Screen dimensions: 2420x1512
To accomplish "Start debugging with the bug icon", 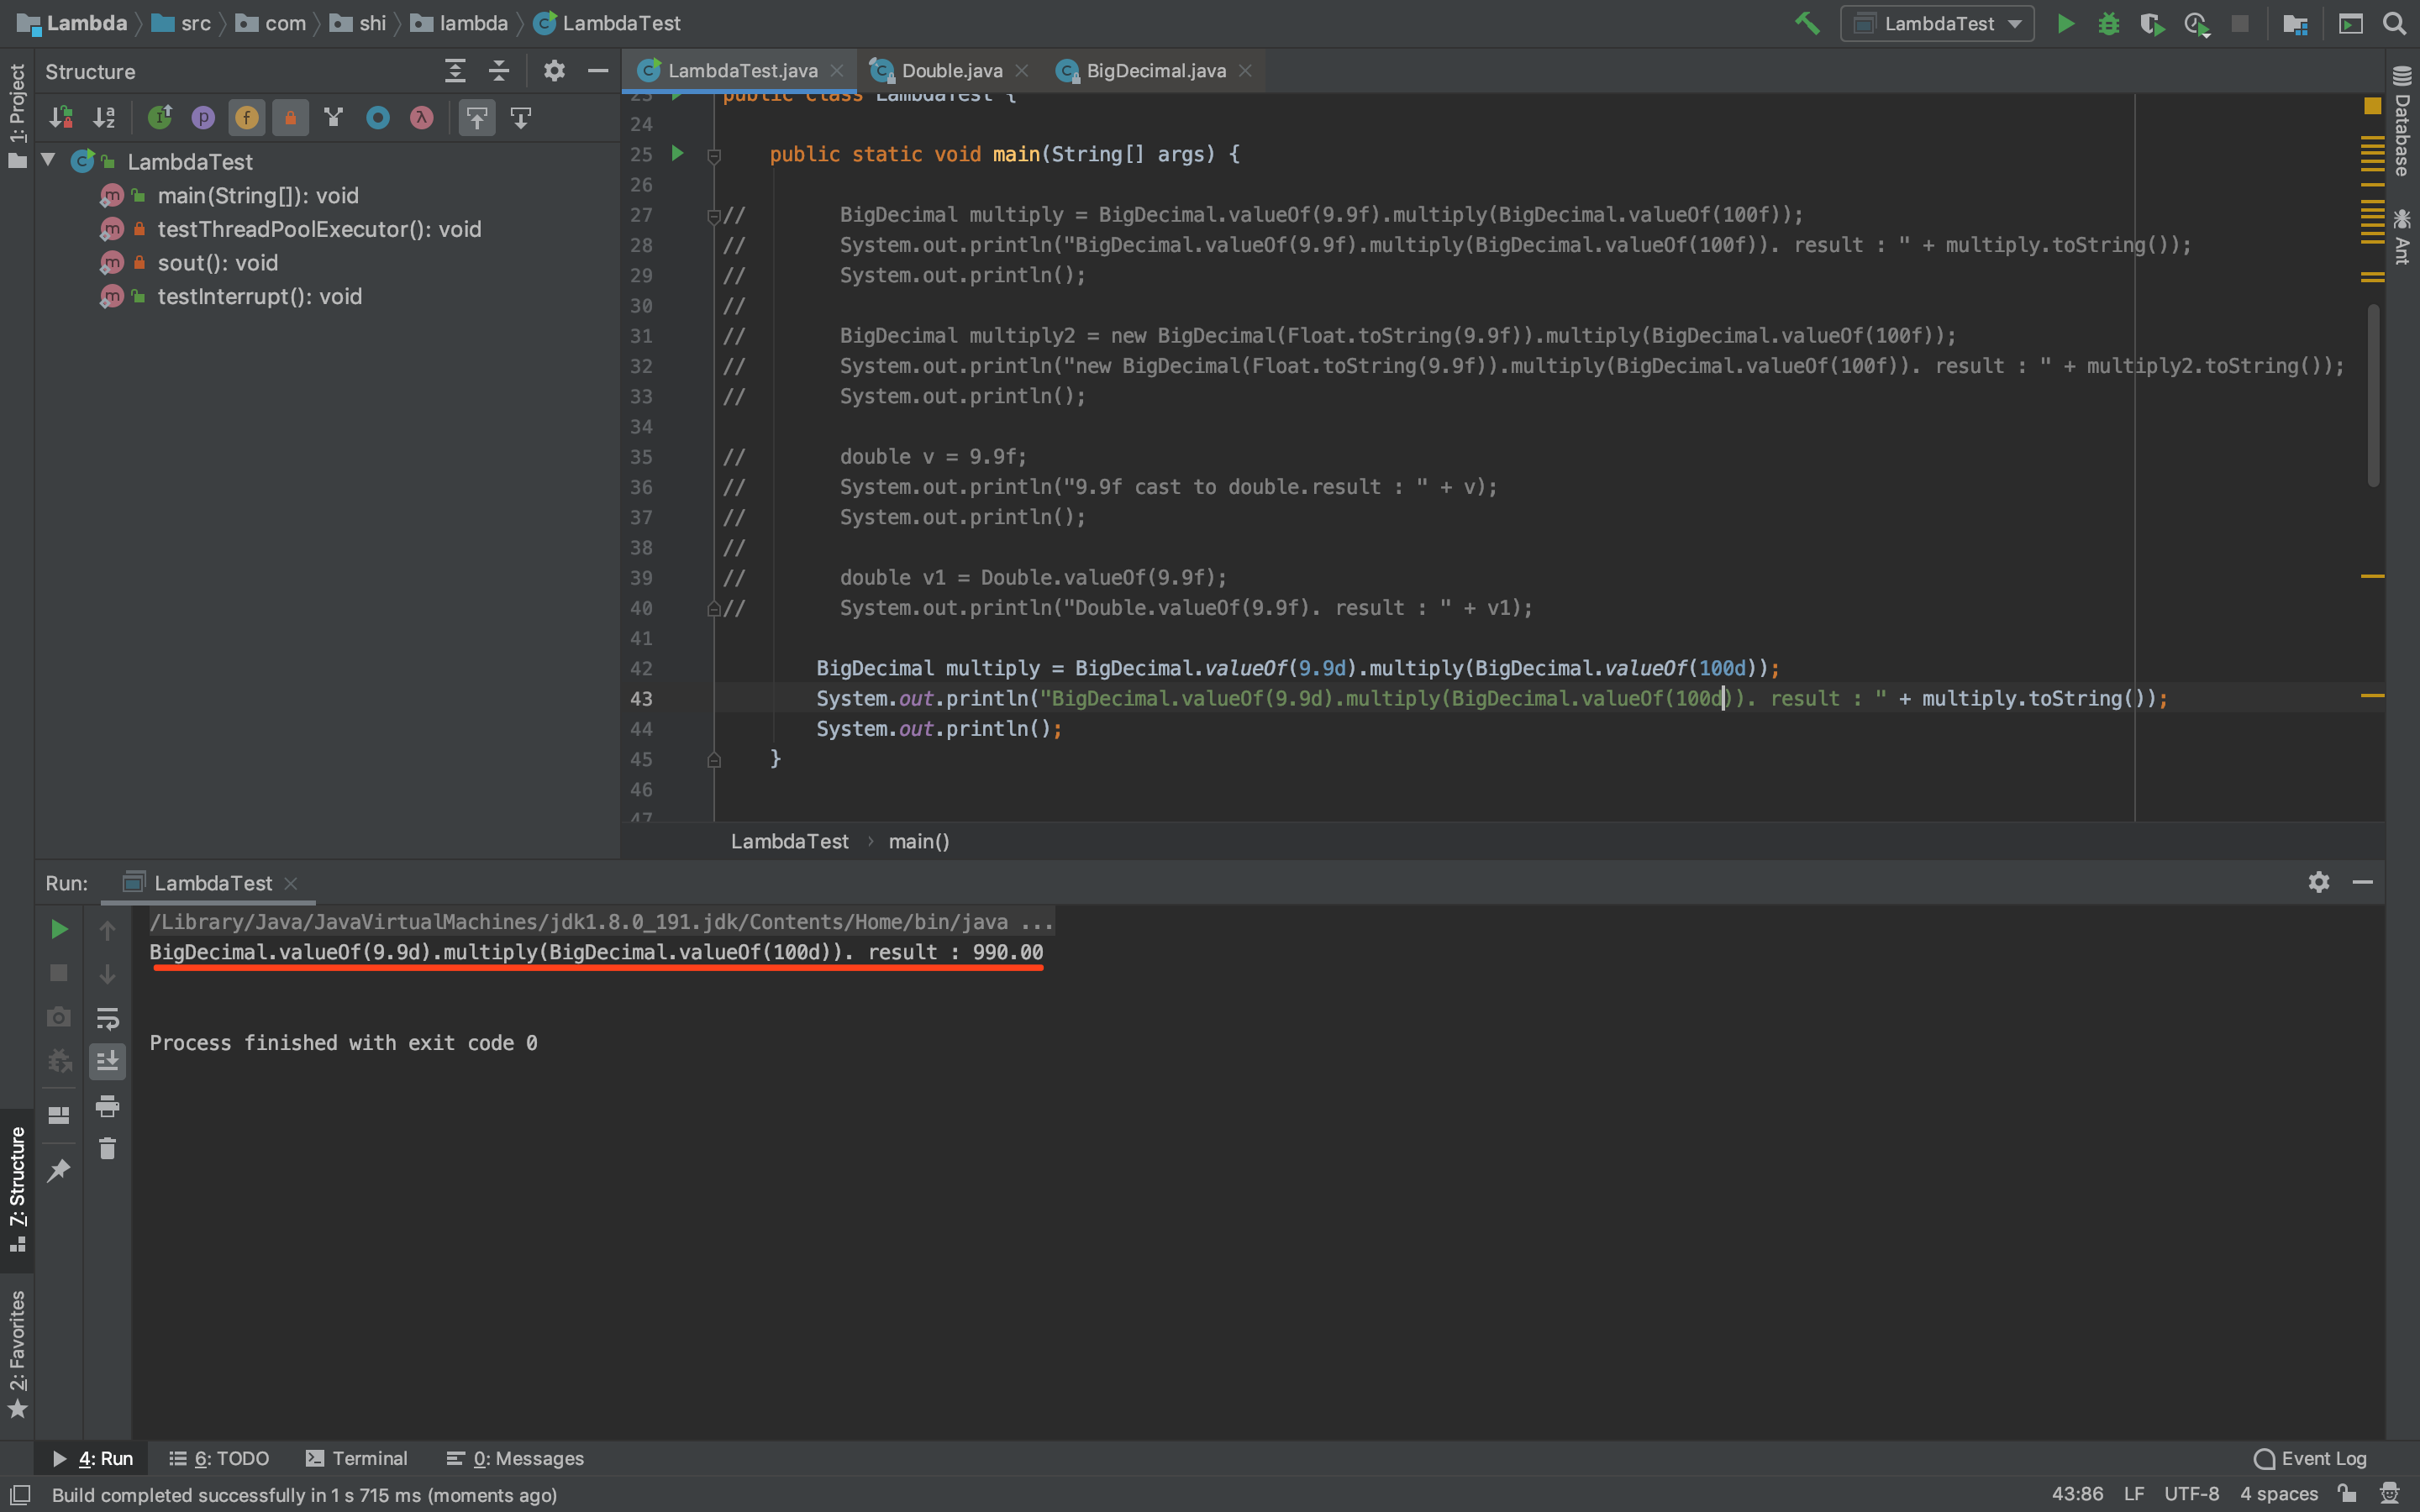I will pyautogui.click(x=2108, y=23).
